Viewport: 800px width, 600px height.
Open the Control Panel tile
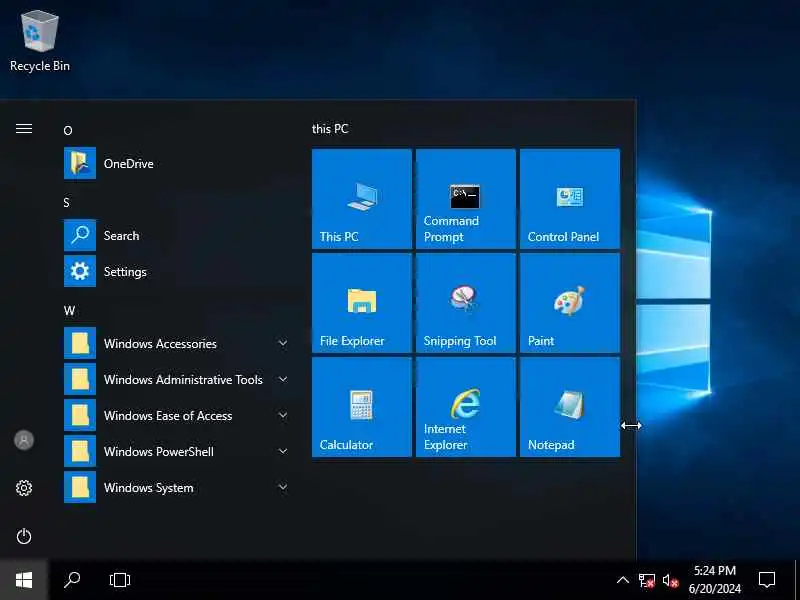pos(570,199)
